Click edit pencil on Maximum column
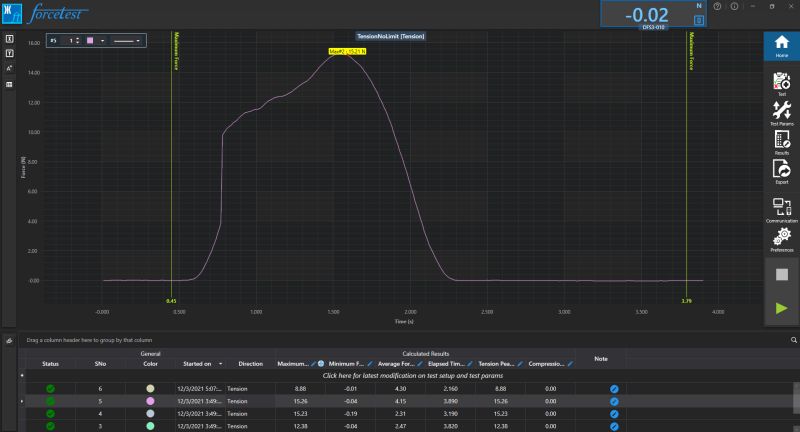 click(x=313, y=364)
